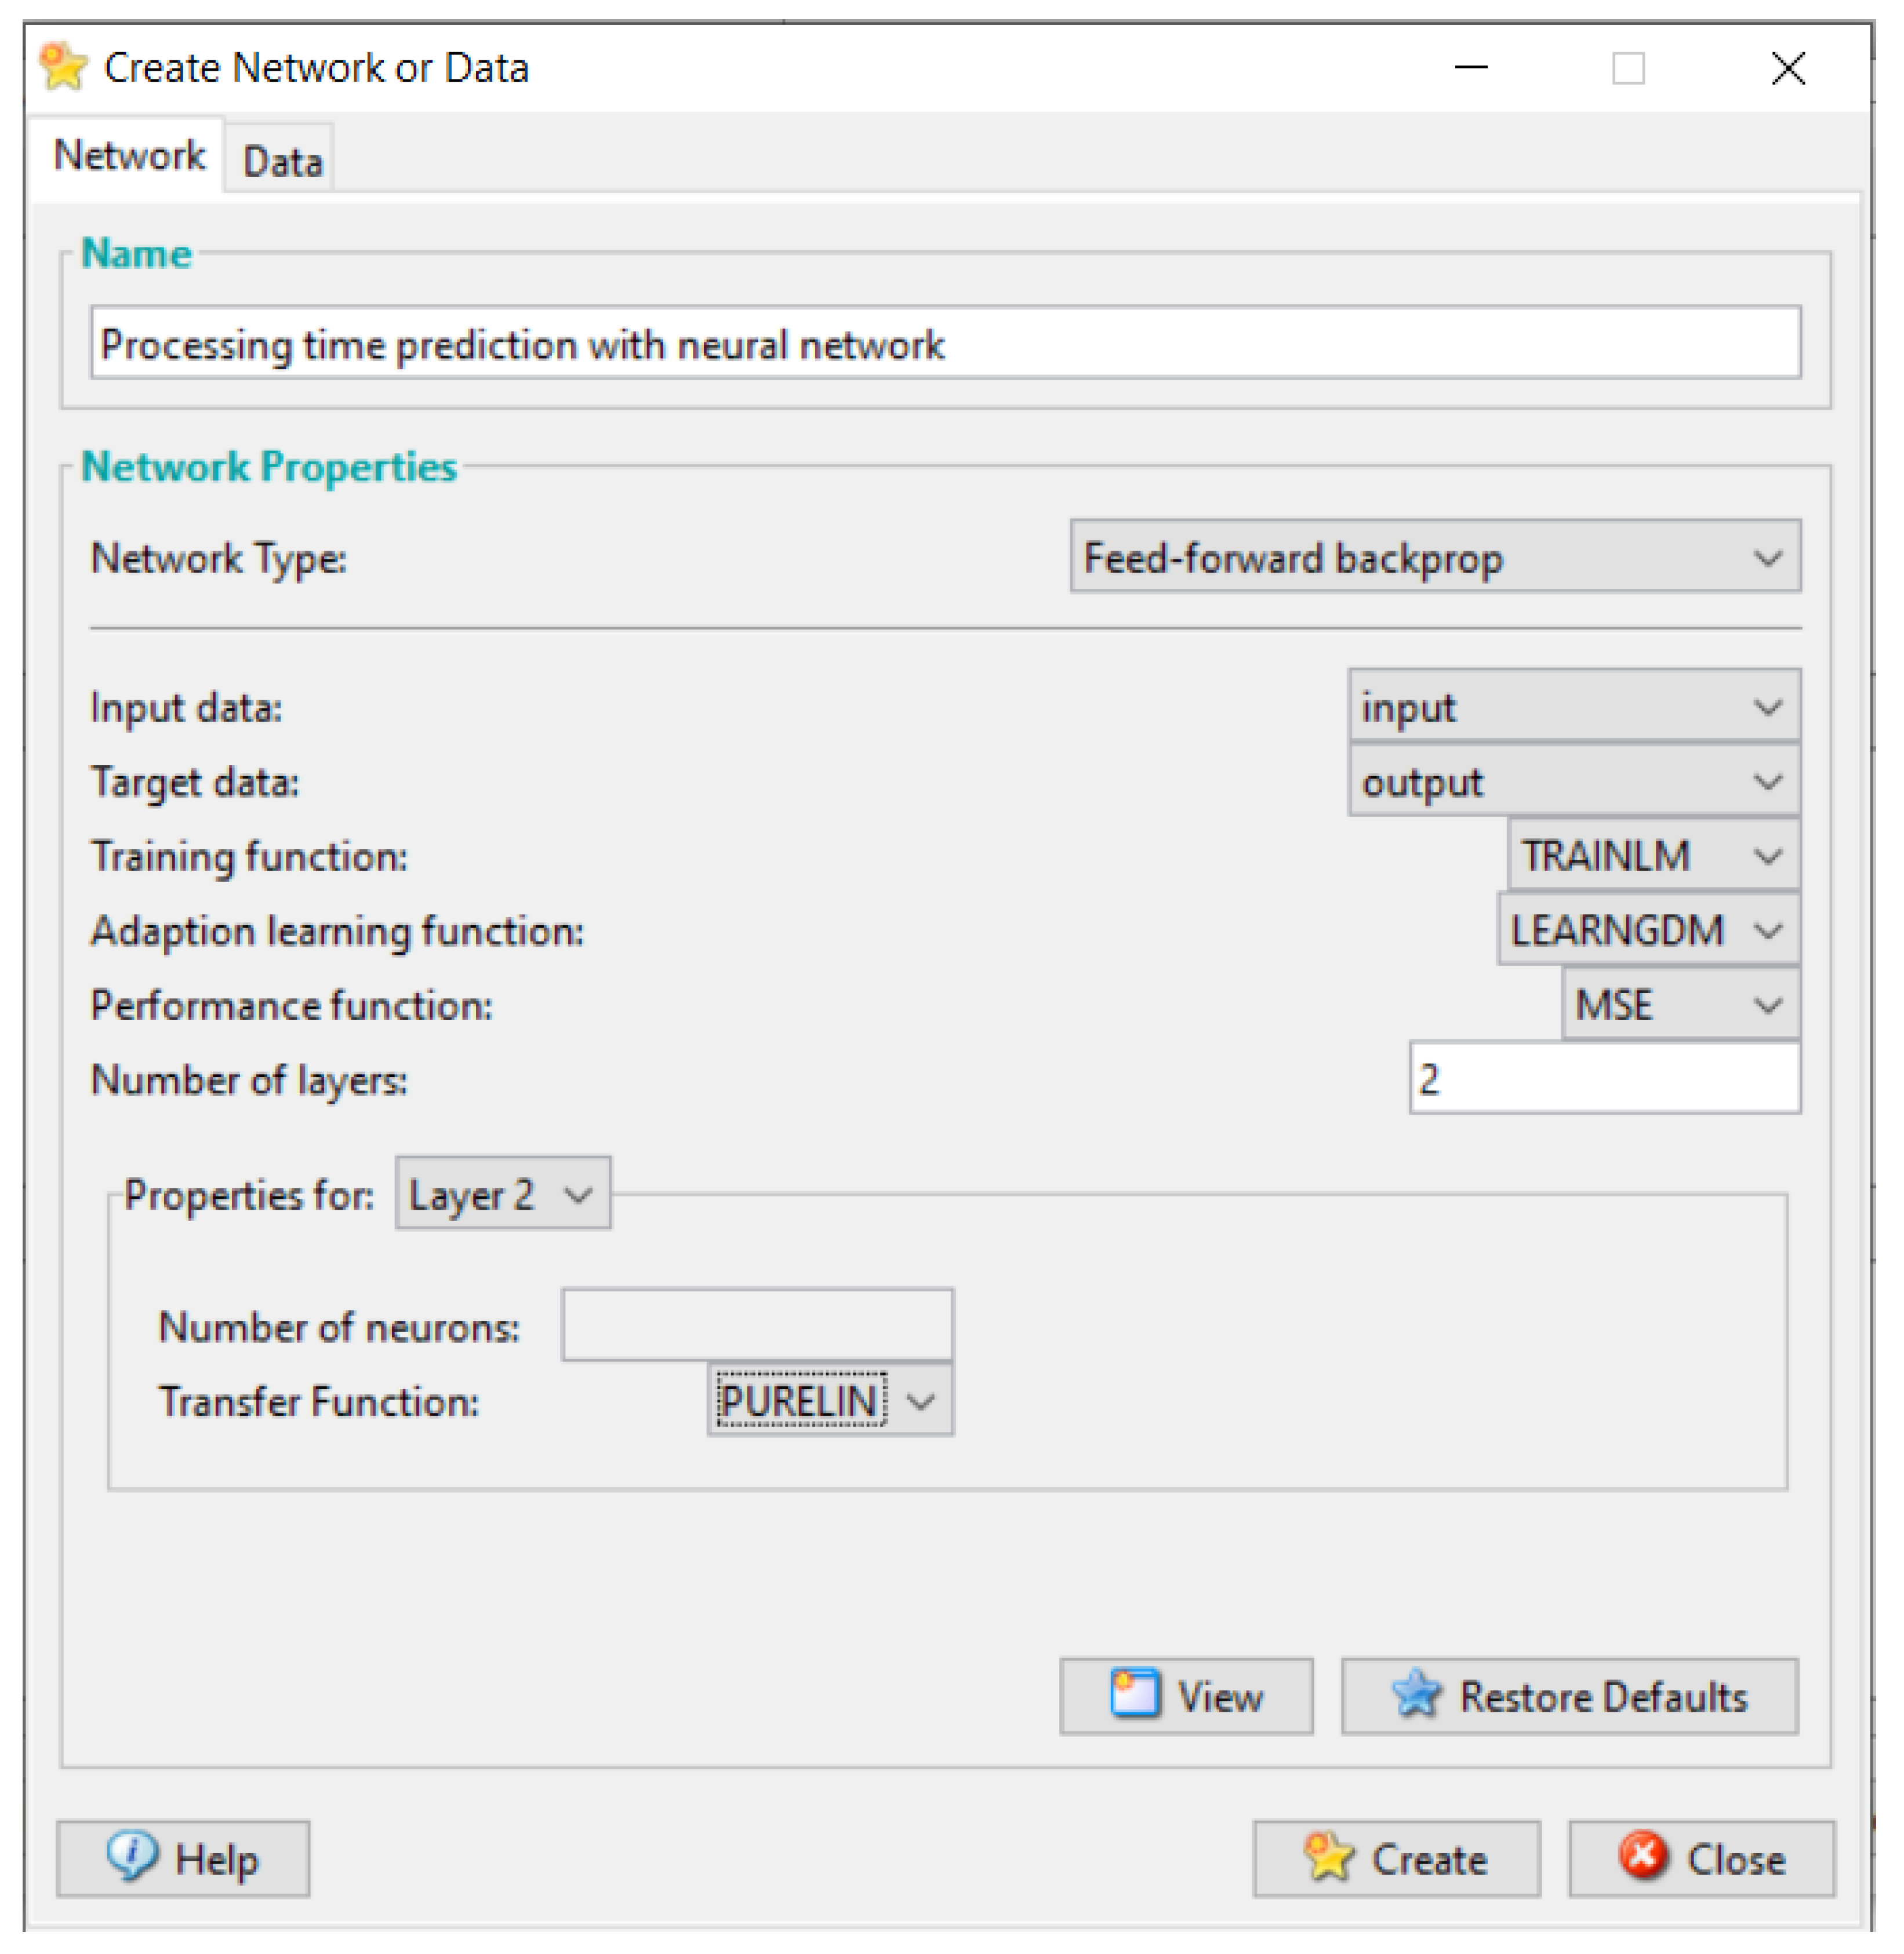Select the Network tab

[128, 155]
